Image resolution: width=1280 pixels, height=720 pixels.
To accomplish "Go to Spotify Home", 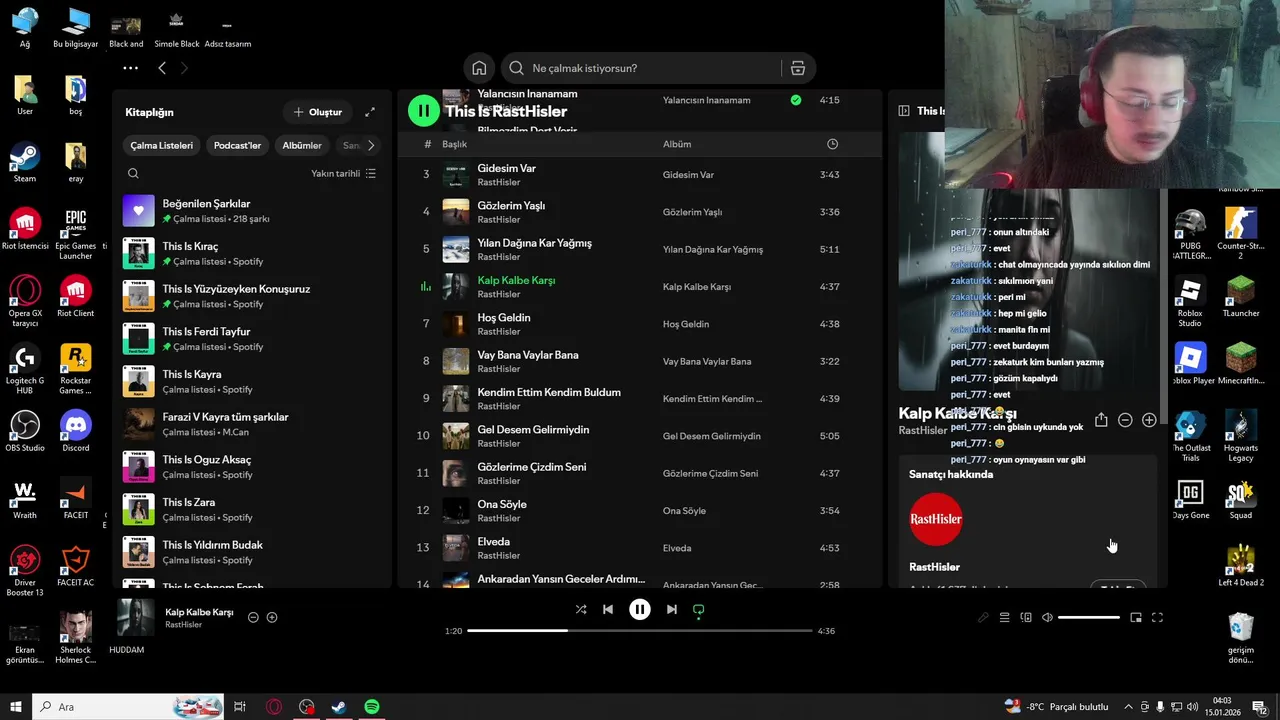I will point(479,68).
